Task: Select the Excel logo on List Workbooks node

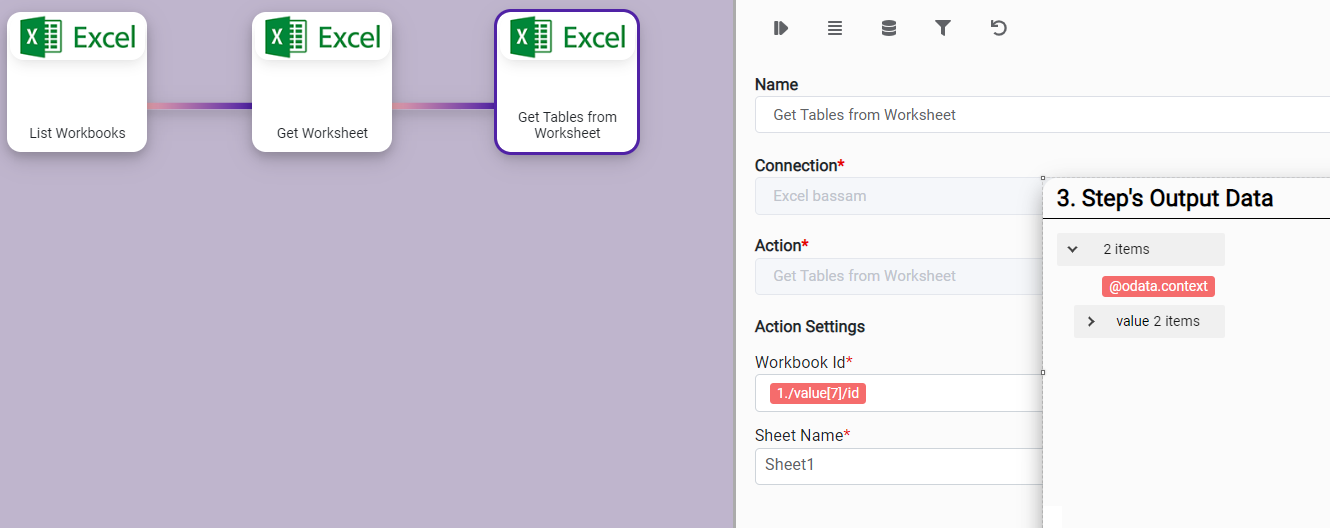Action: pyautogui.click(x=77, y=38)
